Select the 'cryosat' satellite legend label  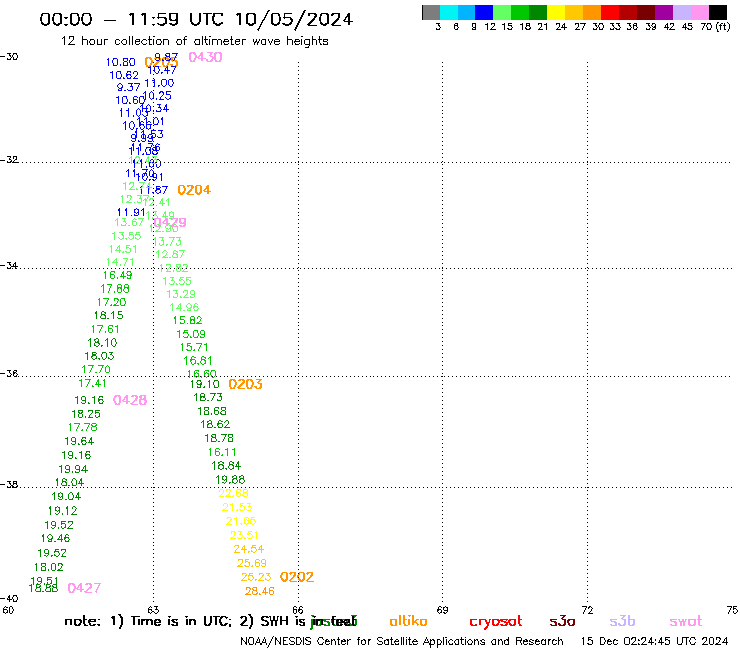point(496,622)
